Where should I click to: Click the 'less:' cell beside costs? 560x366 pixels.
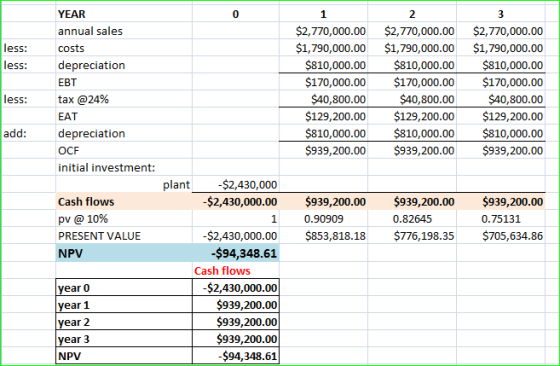click(28, 48)
